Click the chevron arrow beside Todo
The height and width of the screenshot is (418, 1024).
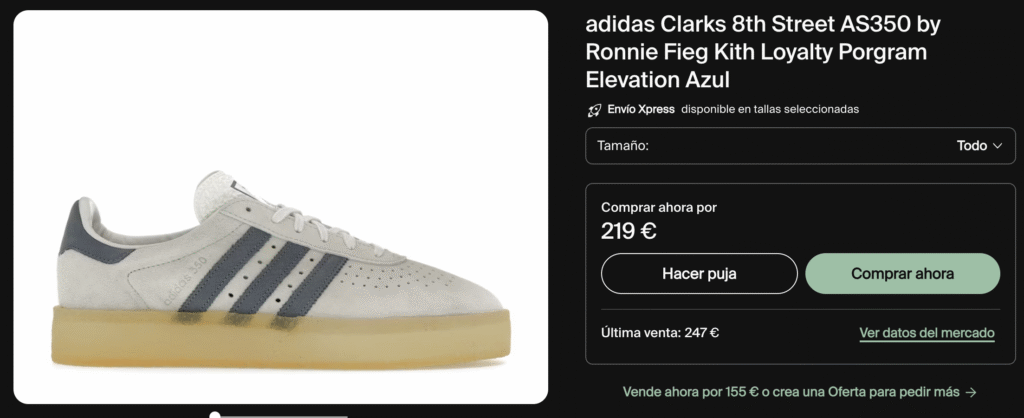click(x=997, y=146)
